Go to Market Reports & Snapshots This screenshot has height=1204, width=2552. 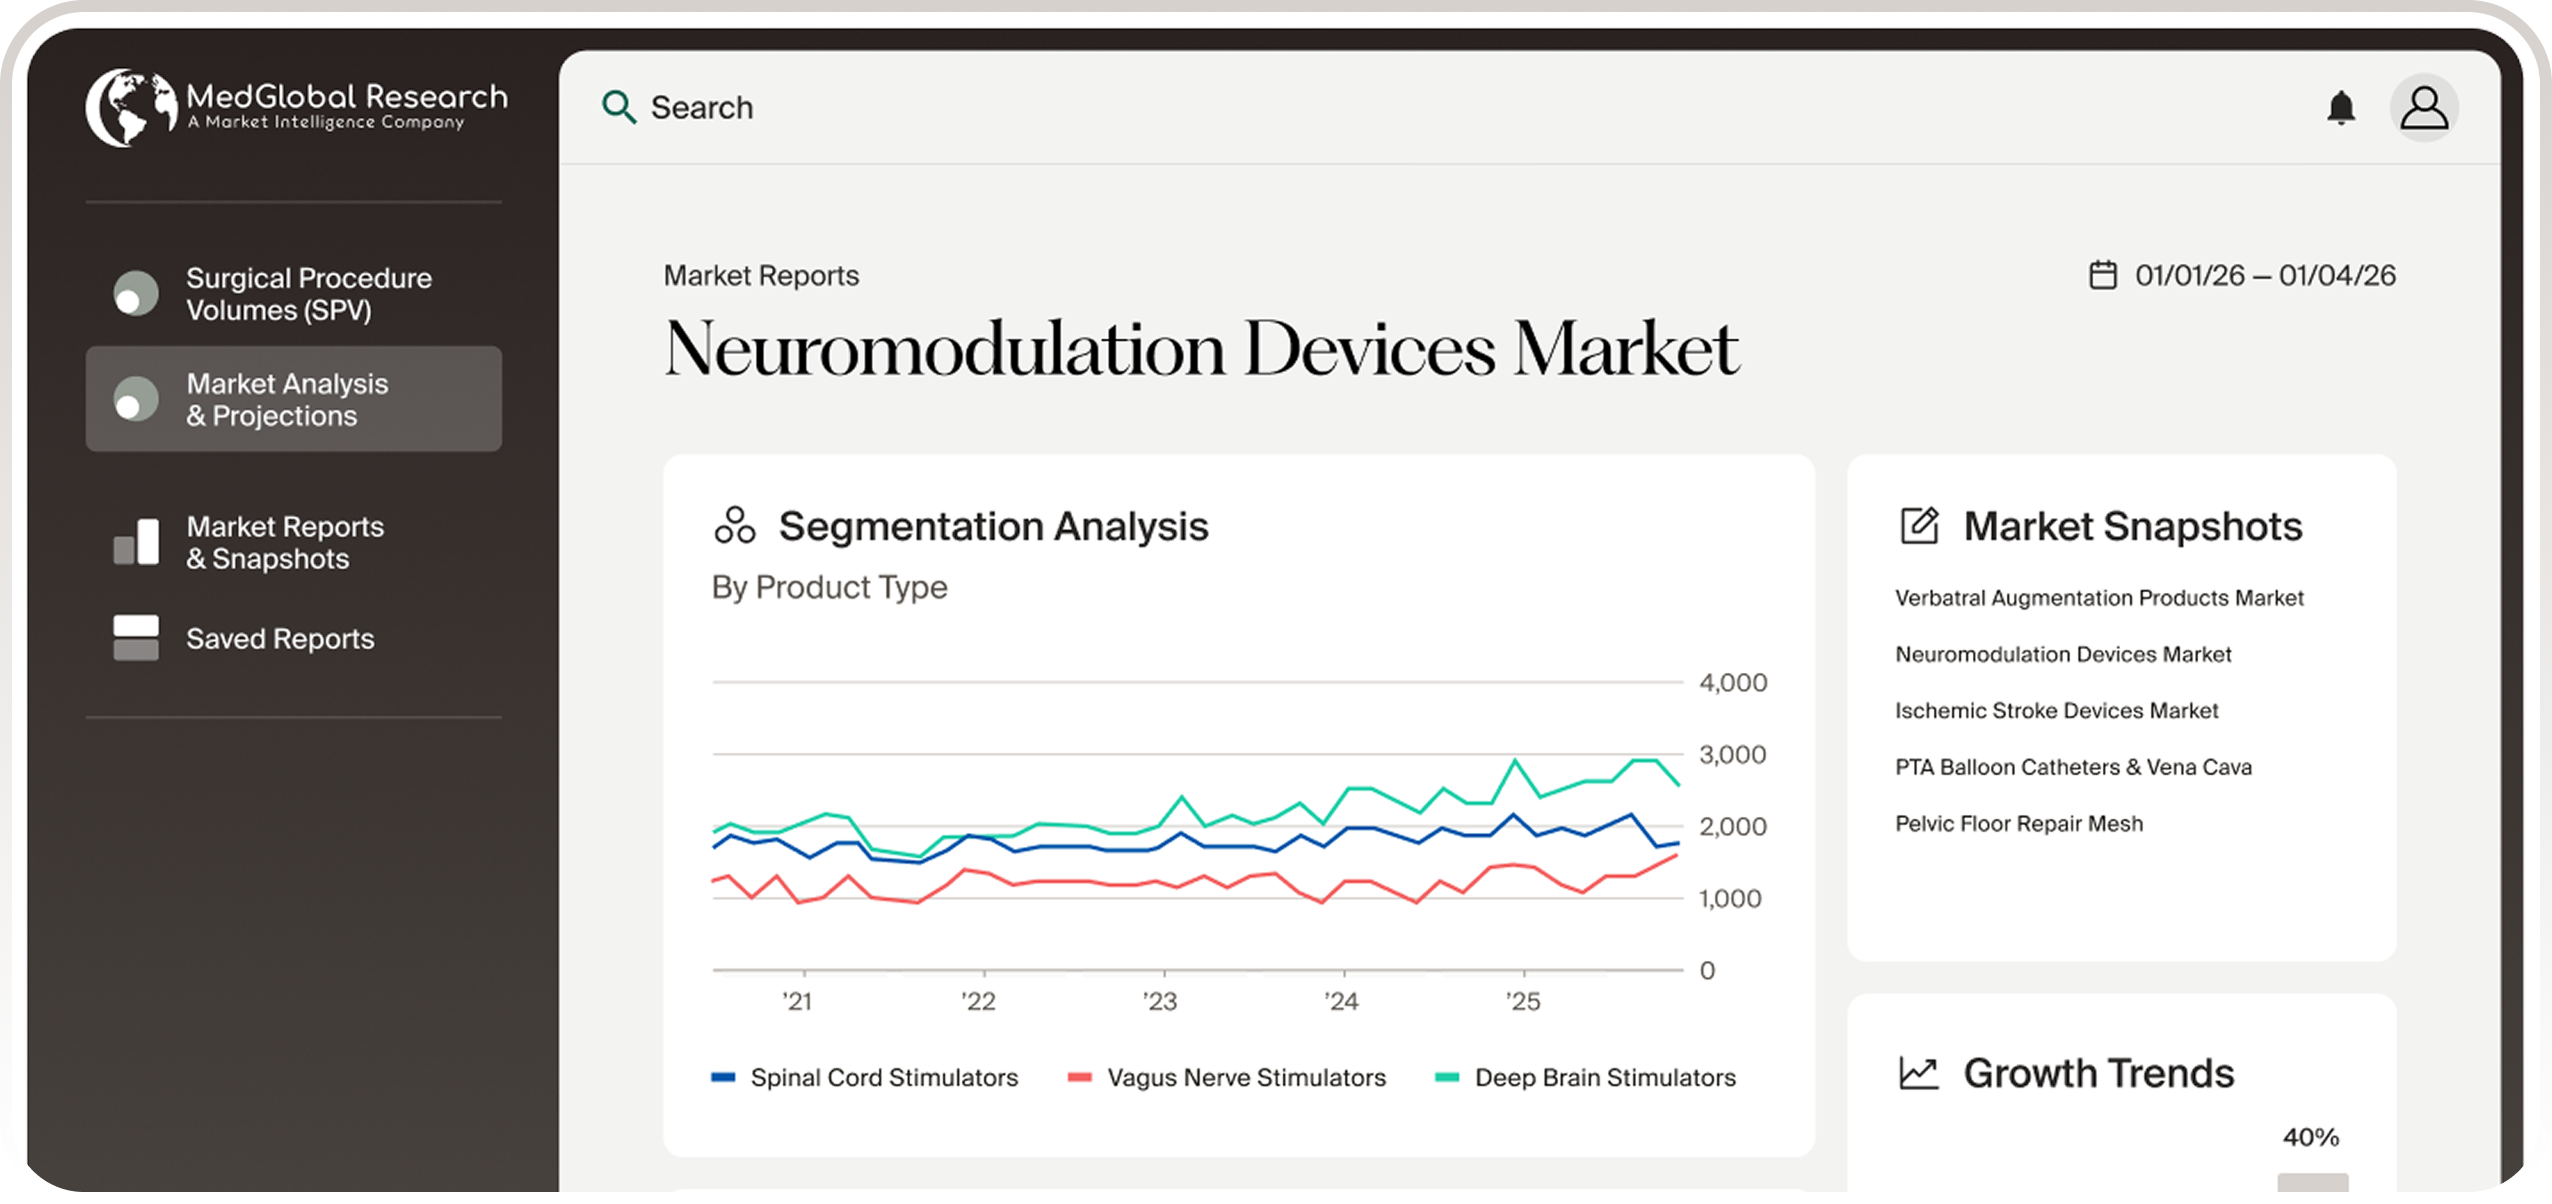pos(294,542)
